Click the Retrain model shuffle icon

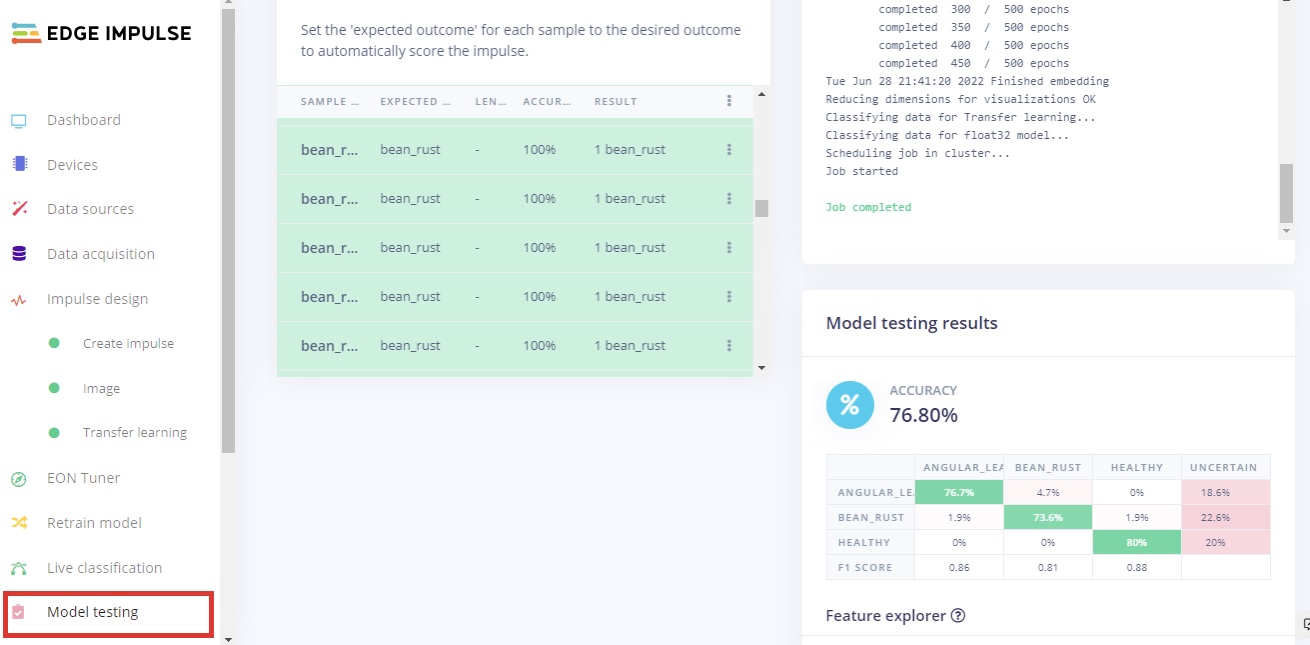[19, 523]
